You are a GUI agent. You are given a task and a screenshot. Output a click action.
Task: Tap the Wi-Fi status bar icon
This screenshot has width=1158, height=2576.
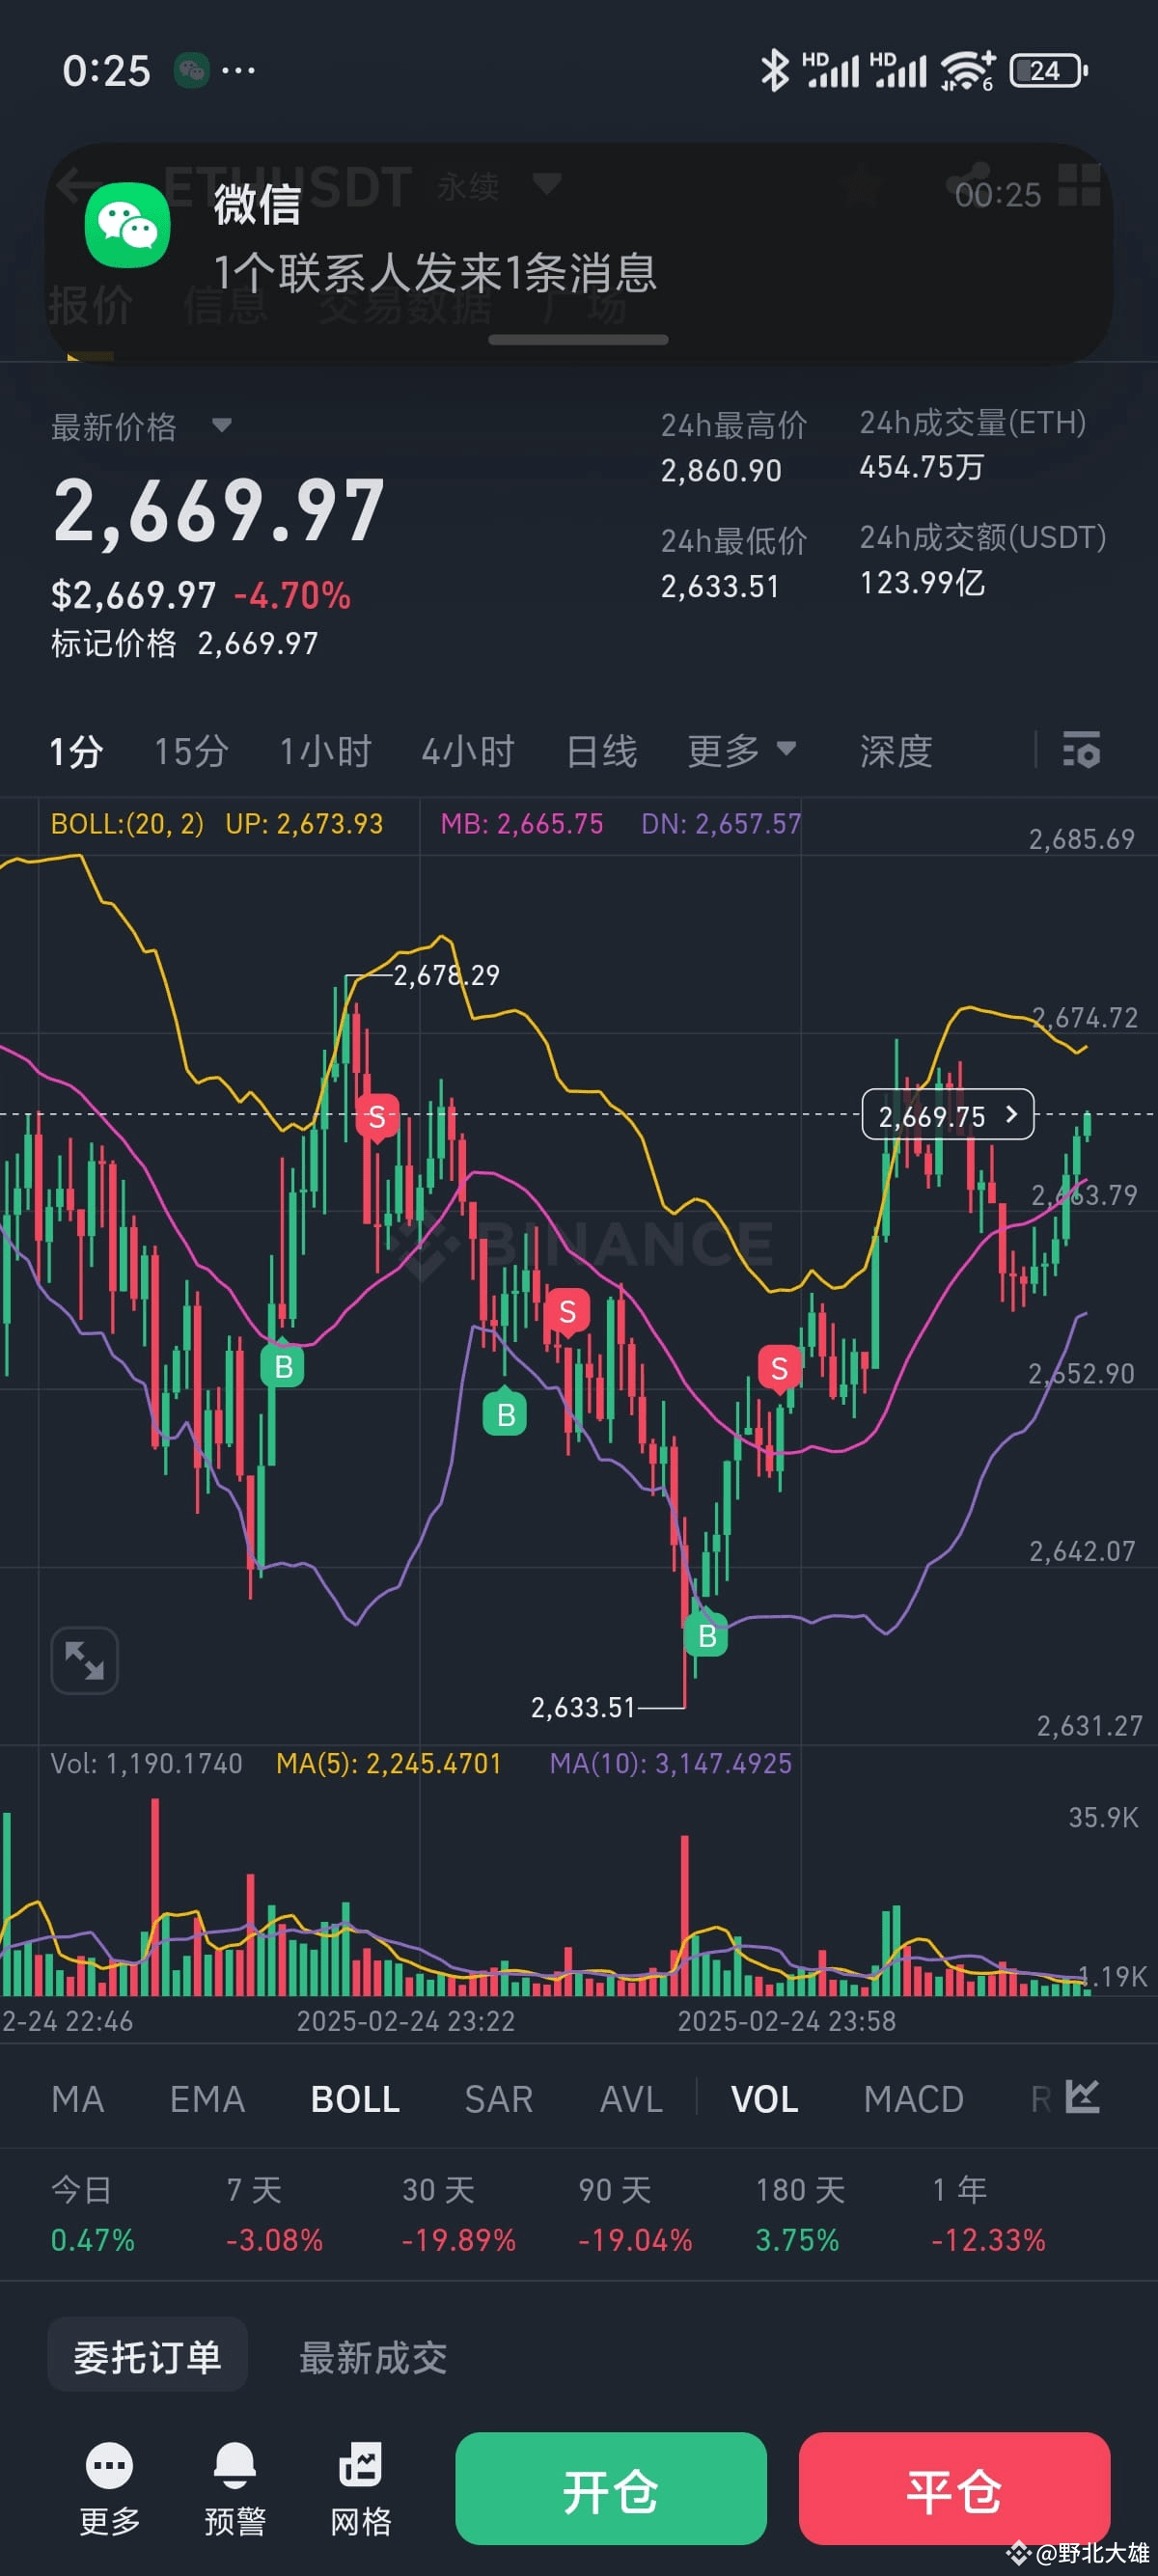(x=967, y=71)
